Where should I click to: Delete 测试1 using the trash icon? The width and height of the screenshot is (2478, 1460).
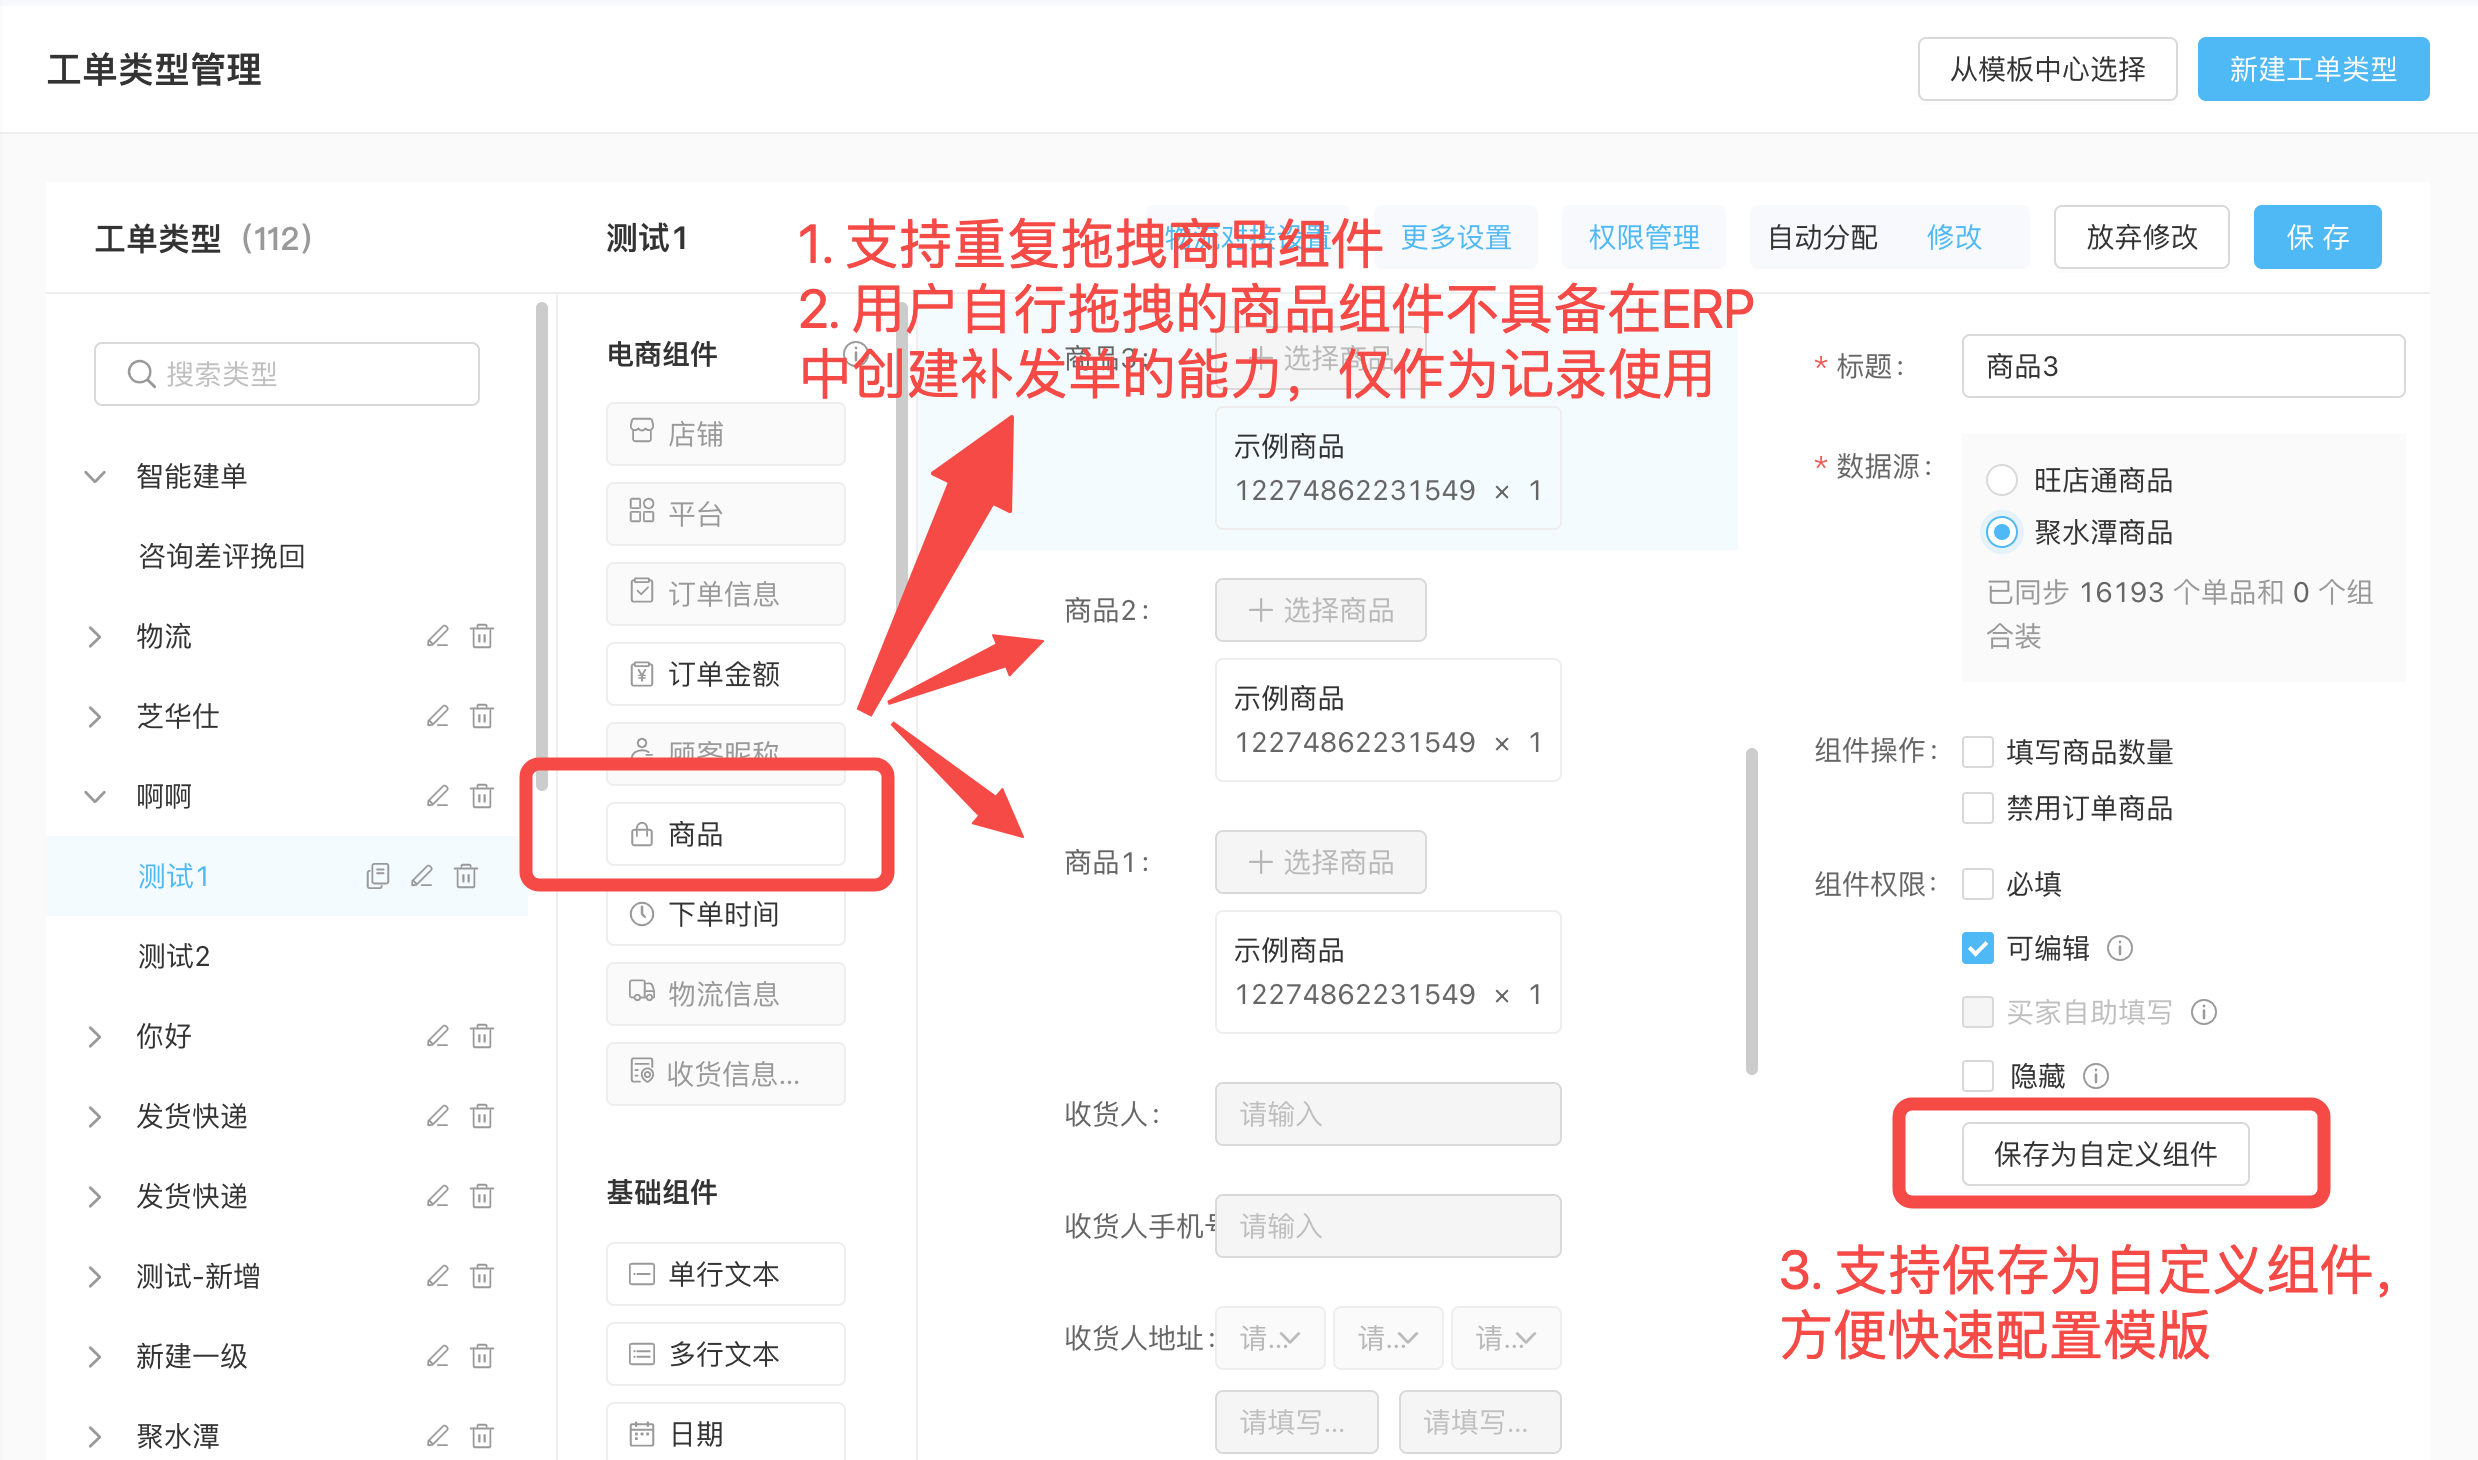[466, 876]
